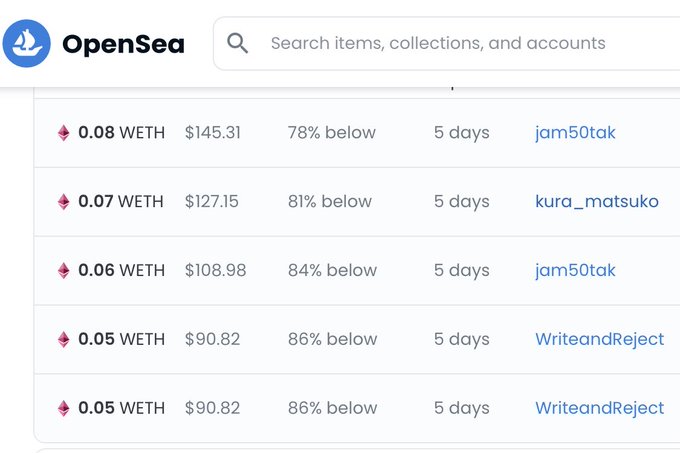The height and width of the screenshot is (453, 680).
Task: Click the Ethereum icon beside 0.07 WETH
Action: [x=64, y=201]
